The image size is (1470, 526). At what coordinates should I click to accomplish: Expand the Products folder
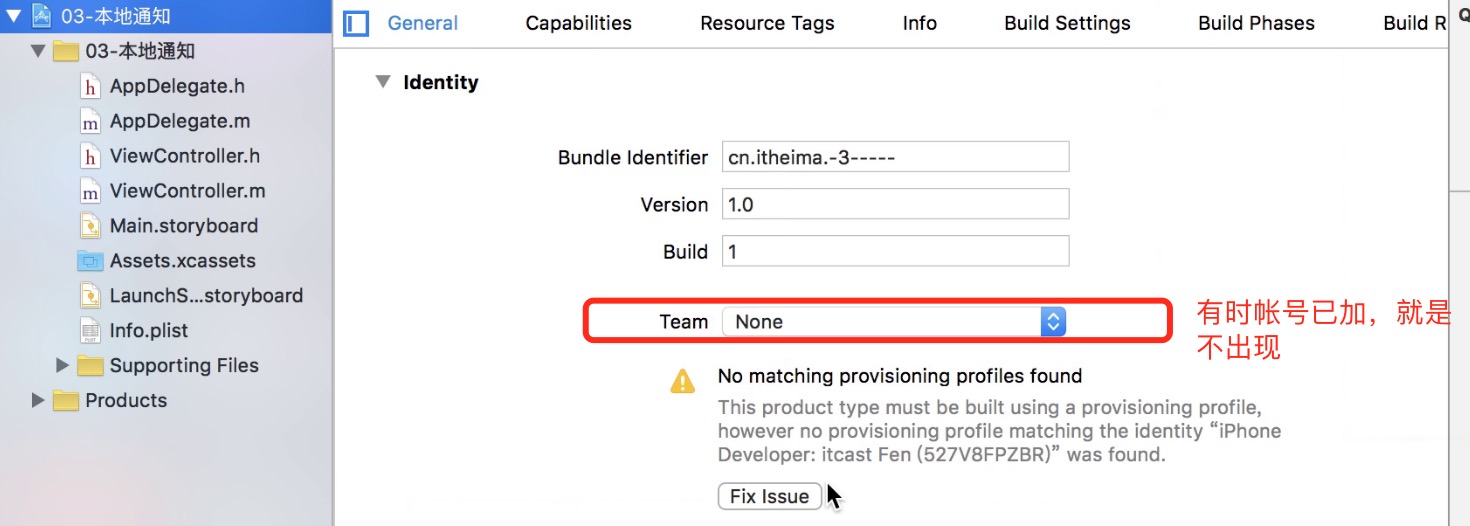click(x=38, y=400)
